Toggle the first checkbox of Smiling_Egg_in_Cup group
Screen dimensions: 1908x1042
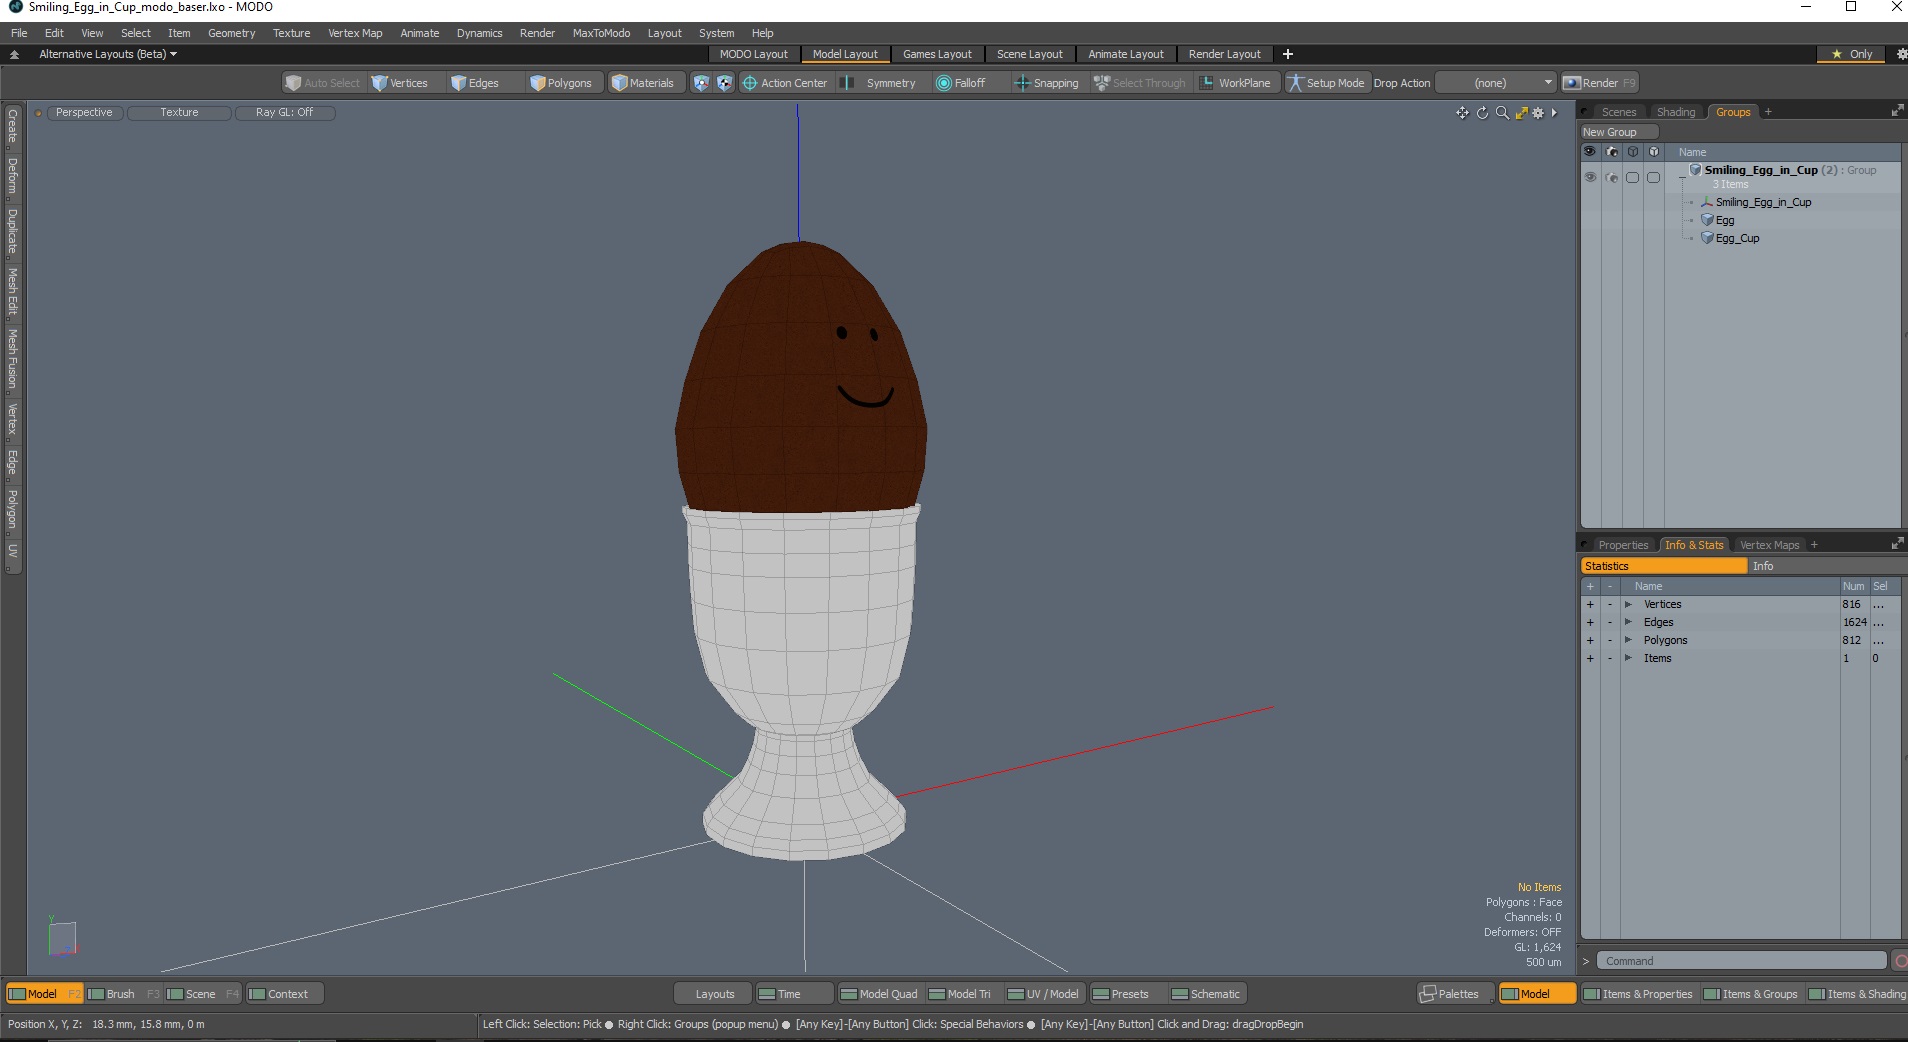click(1632, 177)
